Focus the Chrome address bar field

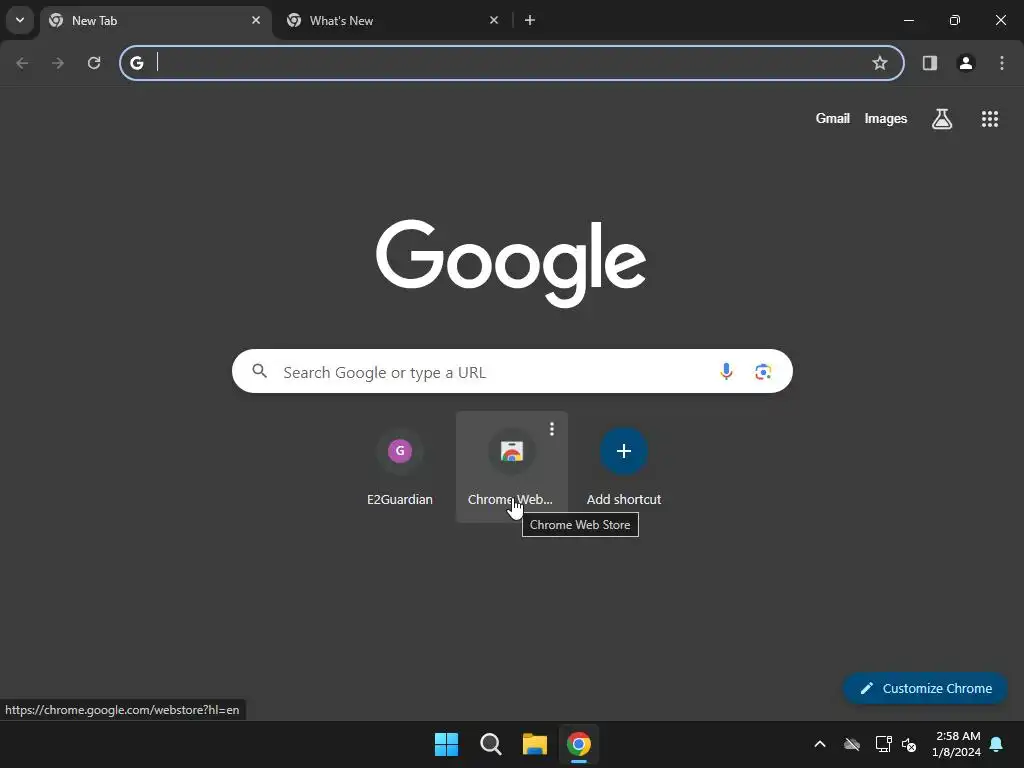511,63
